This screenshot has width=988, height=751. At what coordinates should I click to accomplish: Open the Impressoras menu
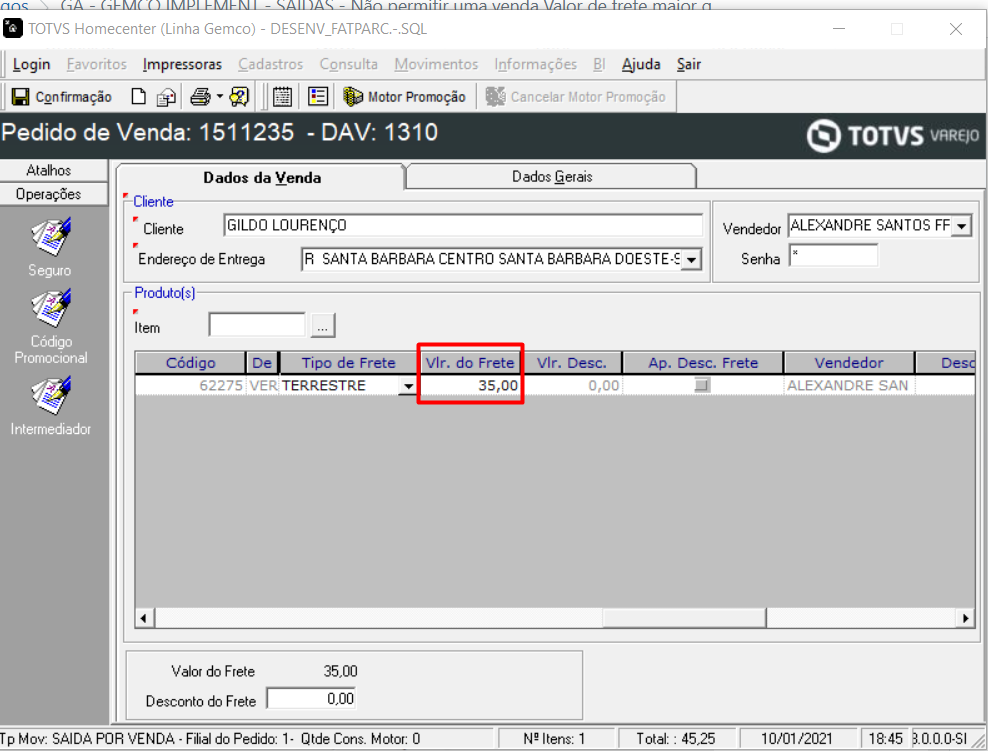(182, 64)
